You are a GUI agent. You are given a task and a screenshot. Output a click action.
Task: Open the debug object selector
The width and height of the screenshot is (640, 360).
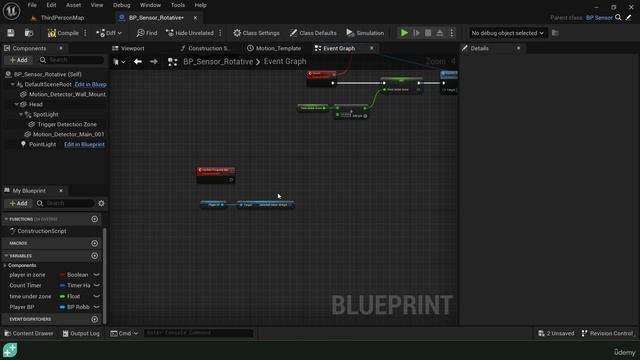pos(507,33)
